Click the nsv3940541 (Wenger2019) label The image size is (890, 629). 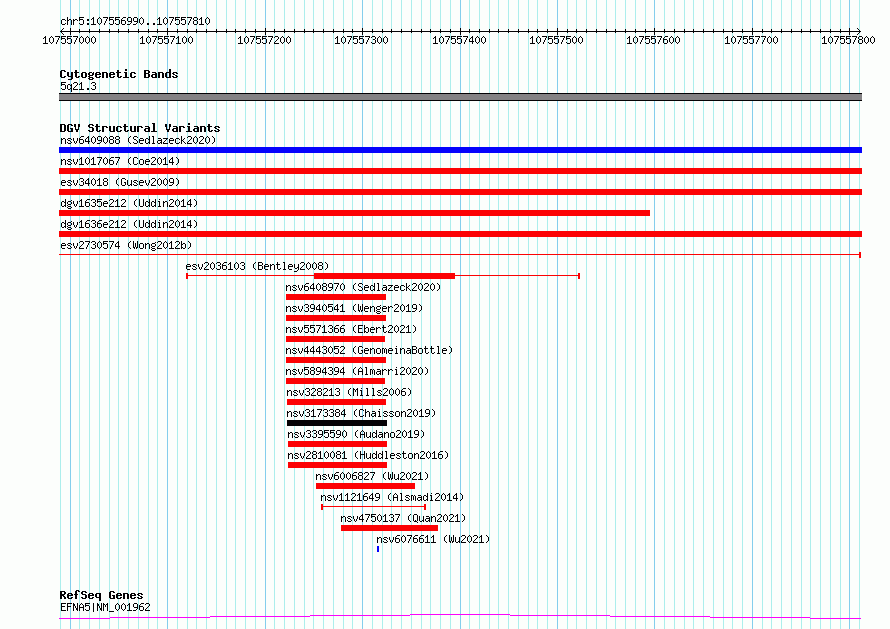[x=354, y=308]
